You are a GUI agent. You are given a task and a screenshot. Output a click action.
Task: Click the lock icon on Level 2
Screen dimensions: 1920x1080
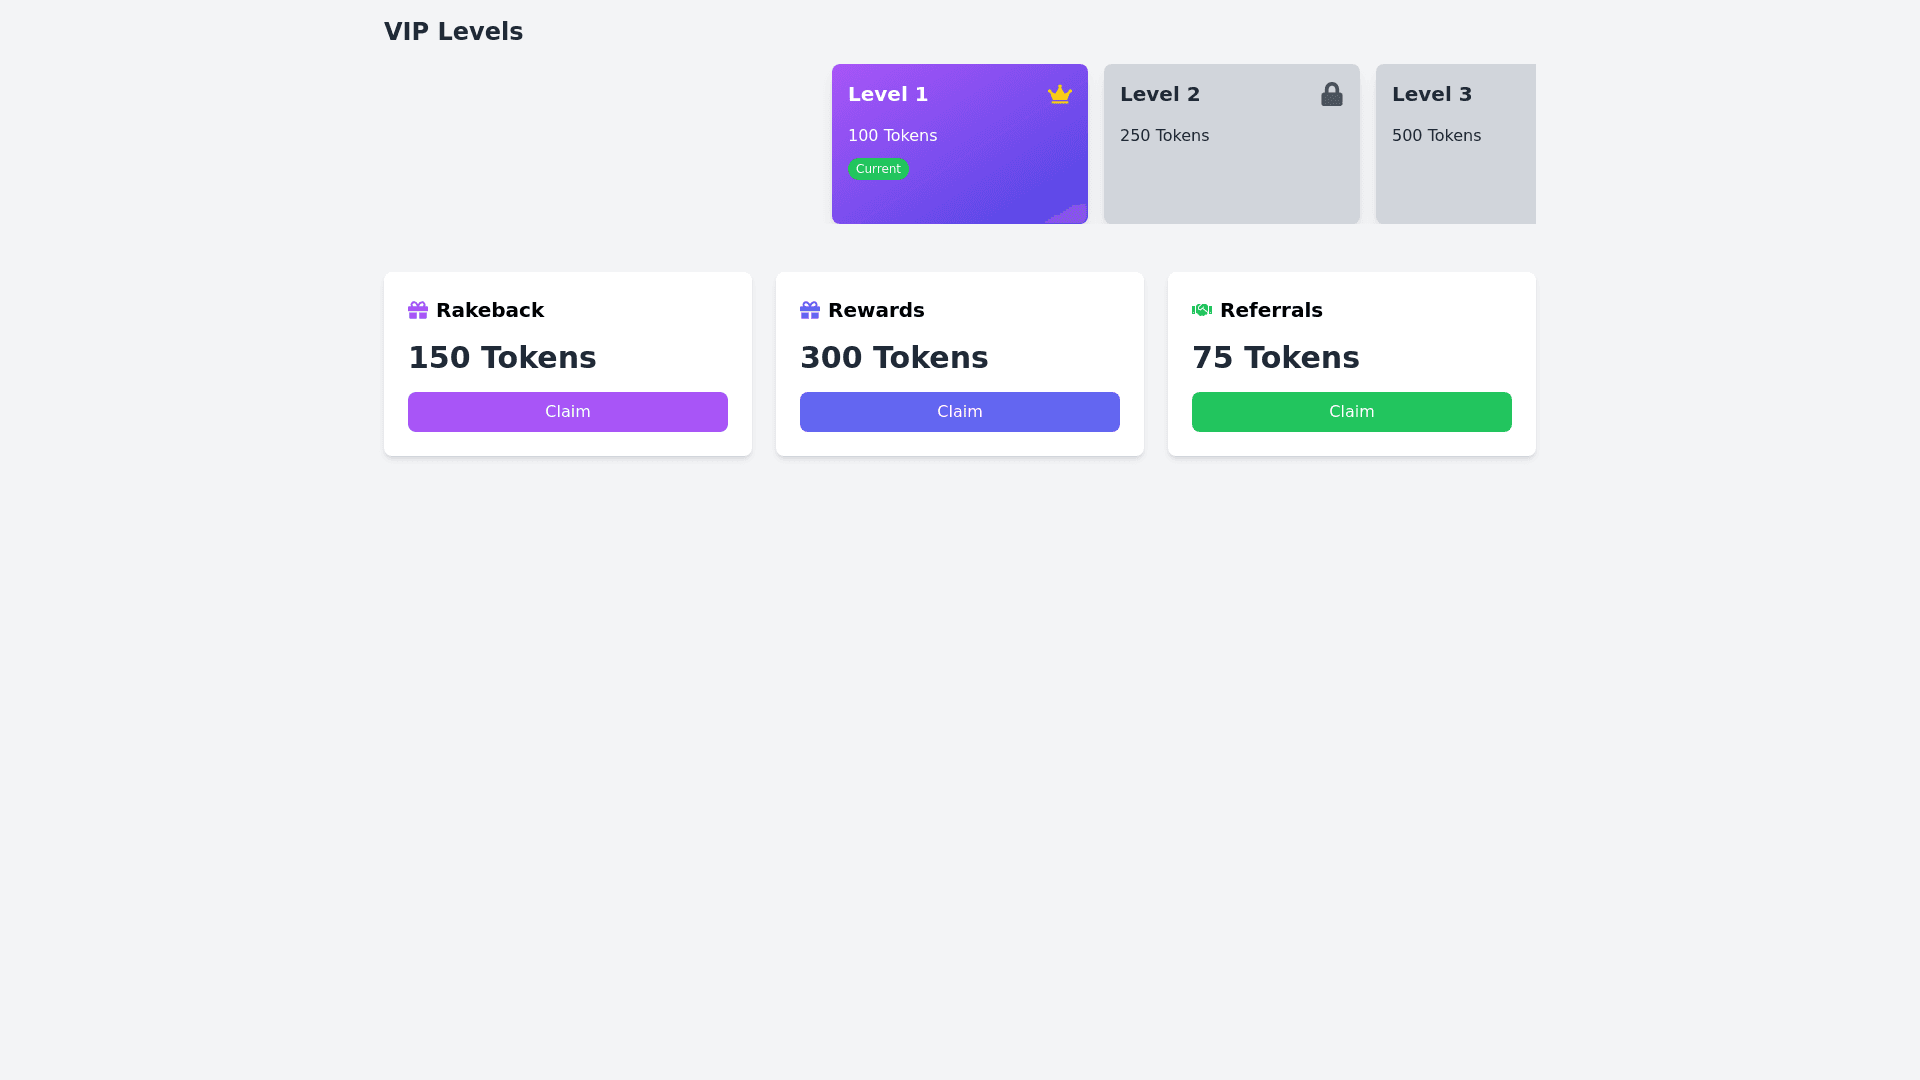tap(1331, 94)
